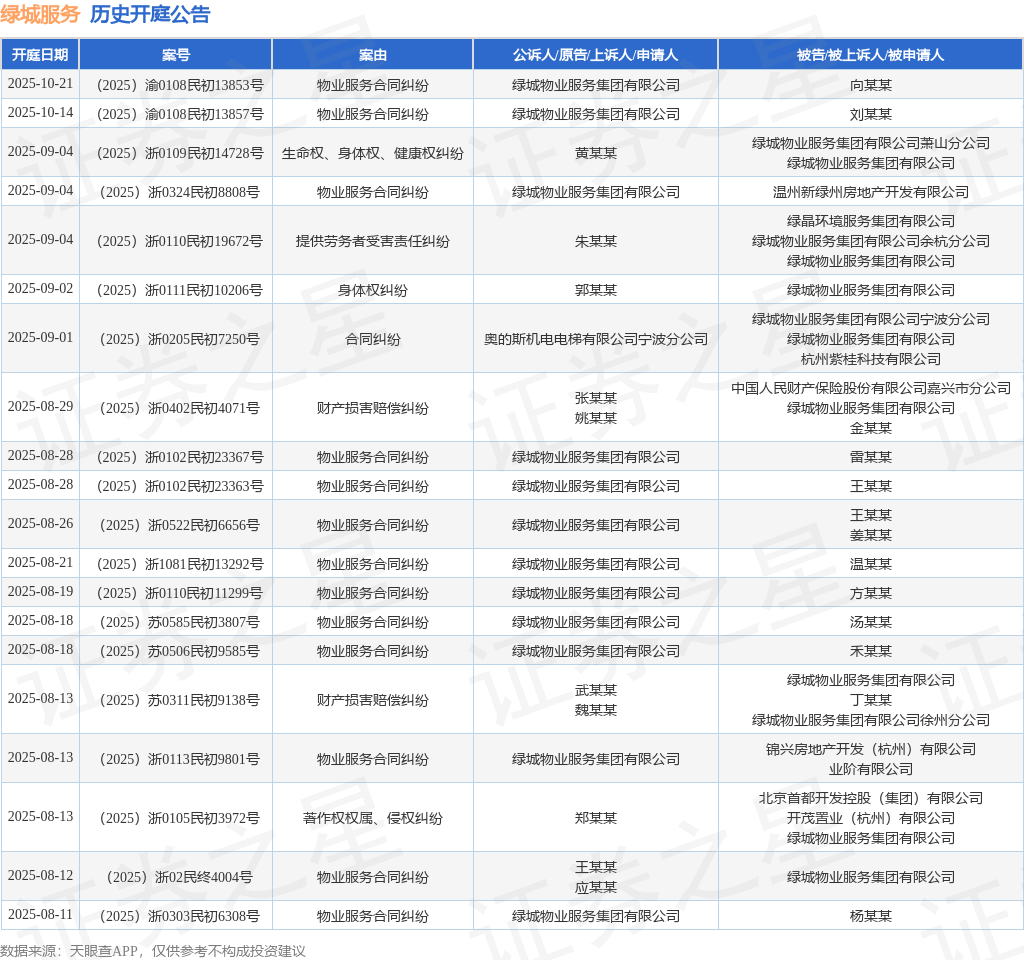Click defendant cell 金某某
The height and width of the screenshot is (960, 1024).
871,428
